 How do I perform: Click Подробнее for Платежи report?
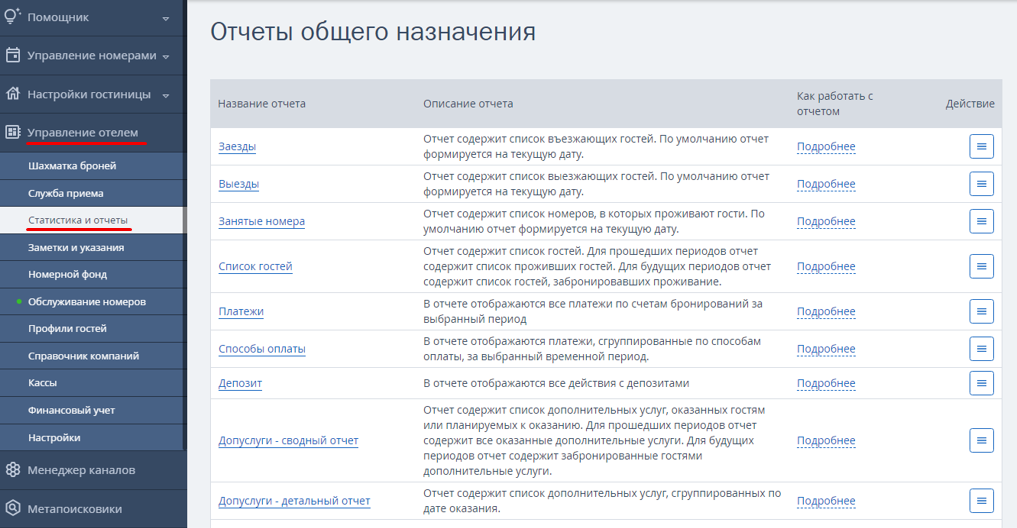point(826,311)
